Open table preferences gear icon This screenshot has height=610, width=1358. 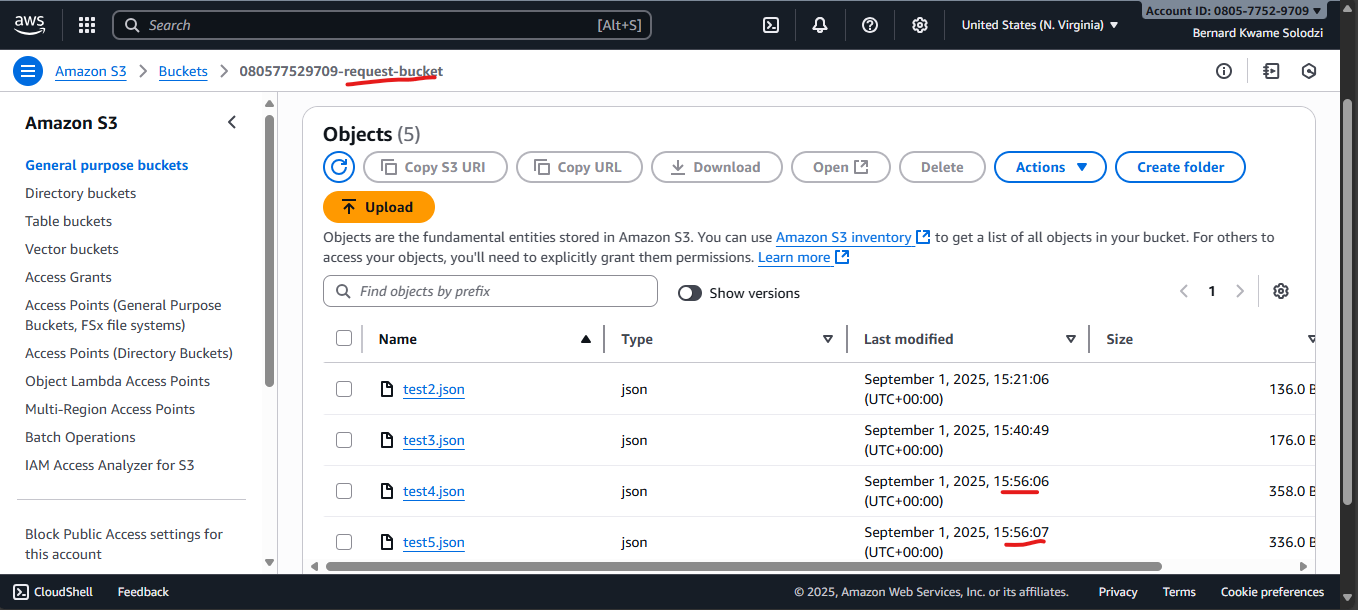(1281, 291)
